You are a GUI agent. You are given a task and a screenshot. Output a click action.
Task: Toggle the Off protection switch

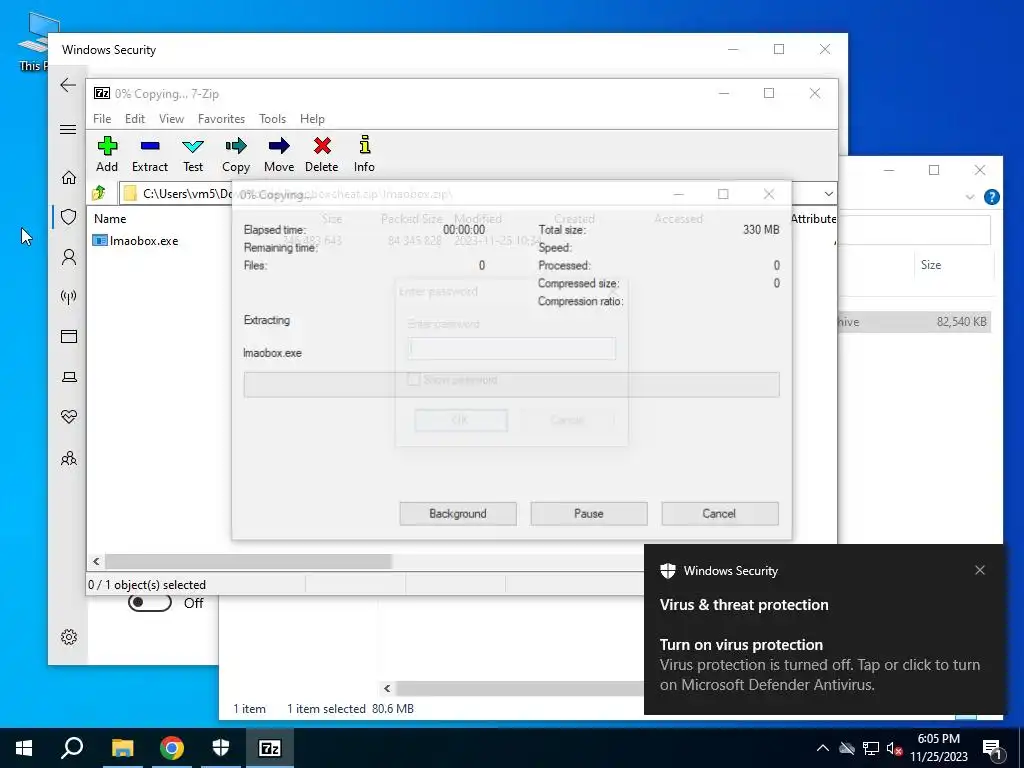150,603
